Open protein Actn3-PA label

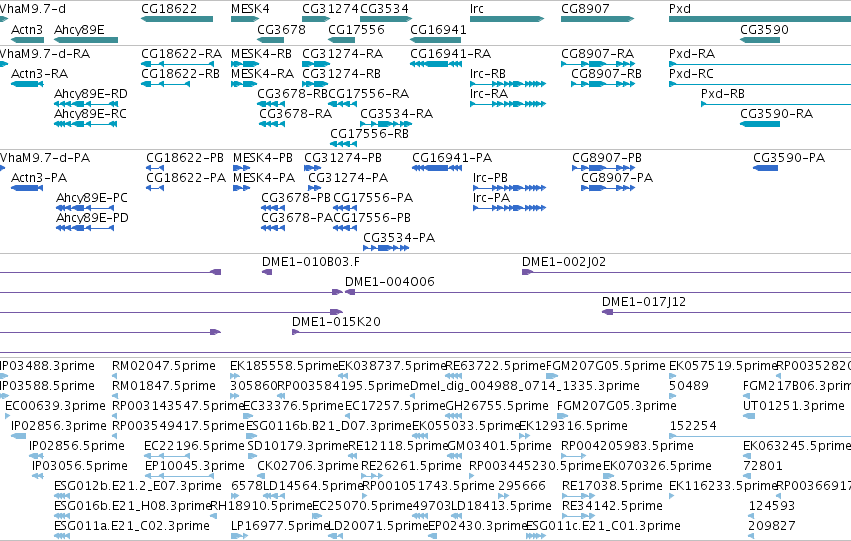pyautogui.click(x=39, y=178)
